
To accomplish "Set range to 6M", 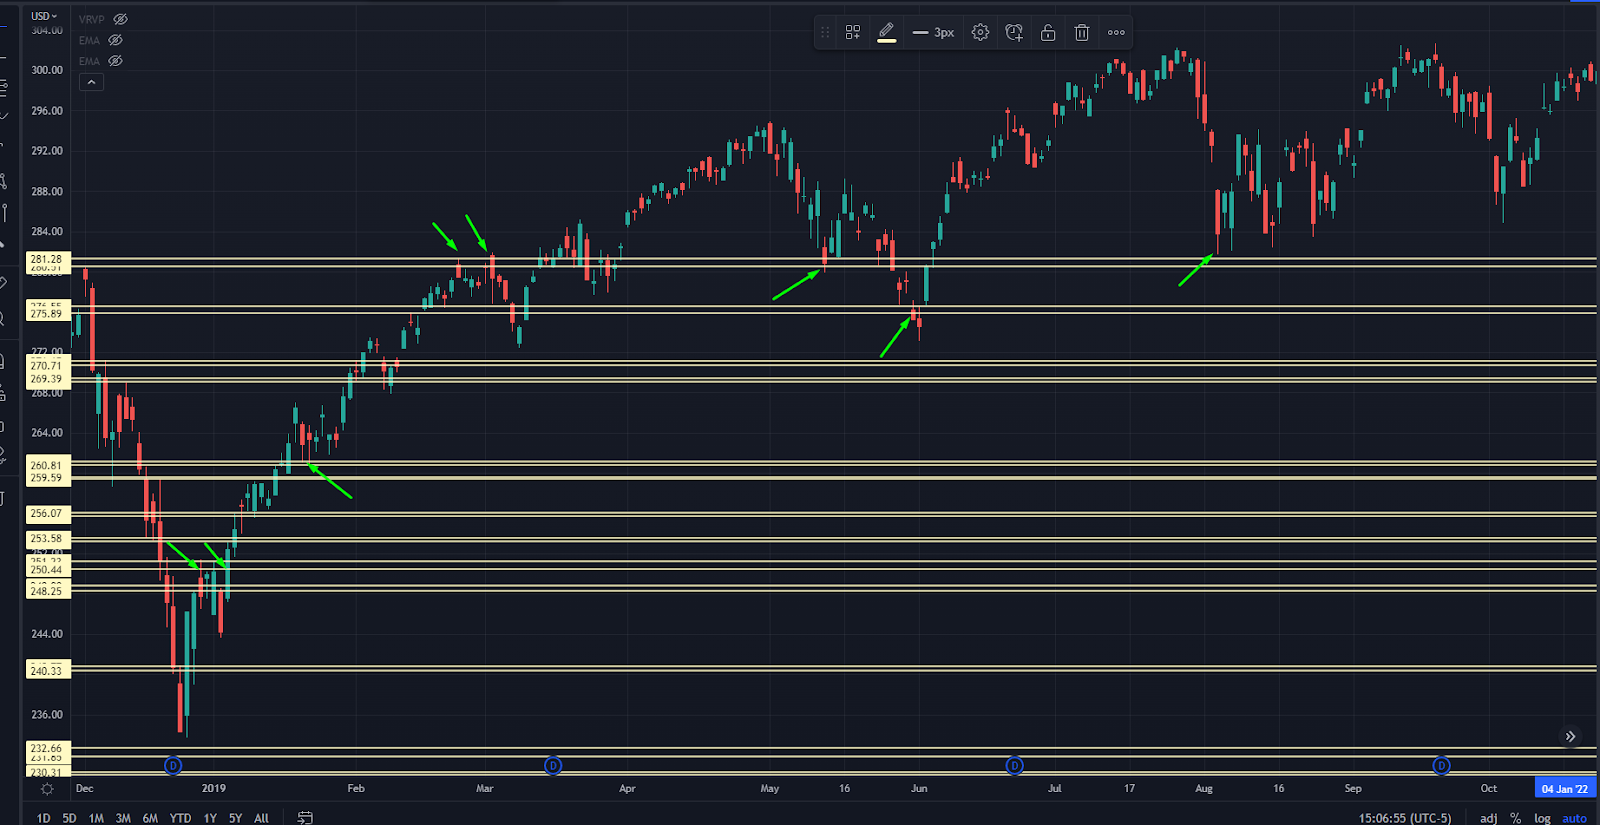I will coord(150,818).
